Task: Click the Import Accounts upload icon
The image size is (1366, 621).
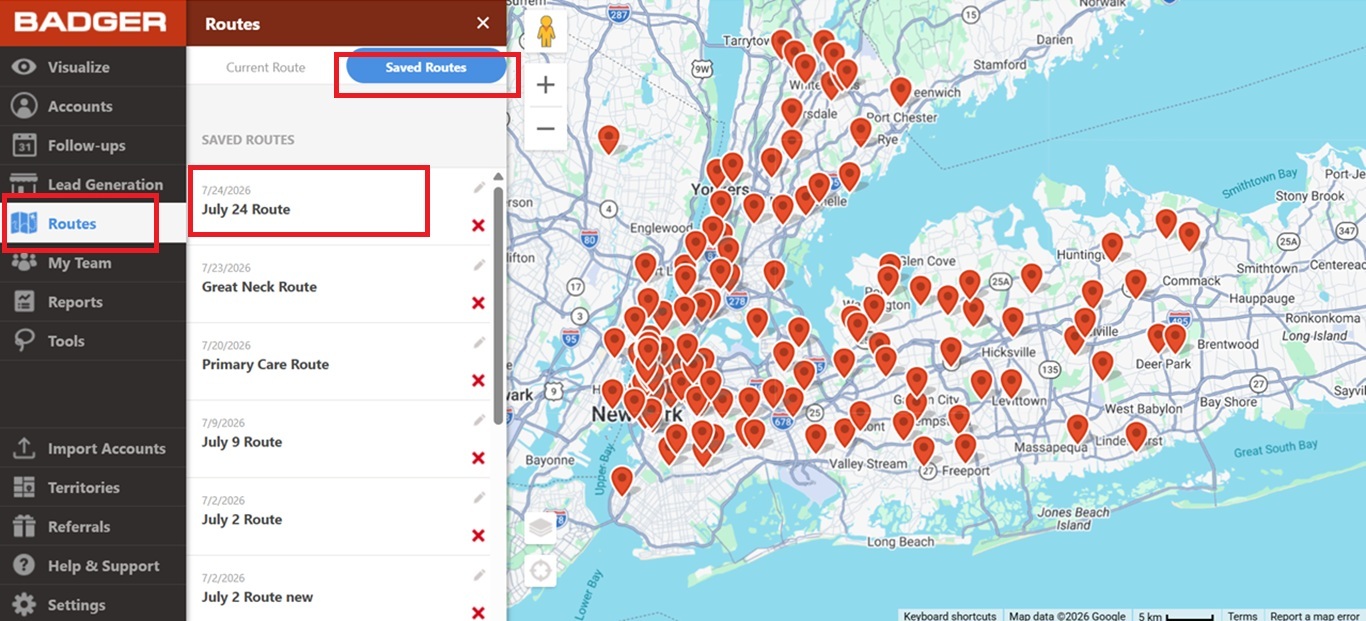Action: [x=24, y=448]
